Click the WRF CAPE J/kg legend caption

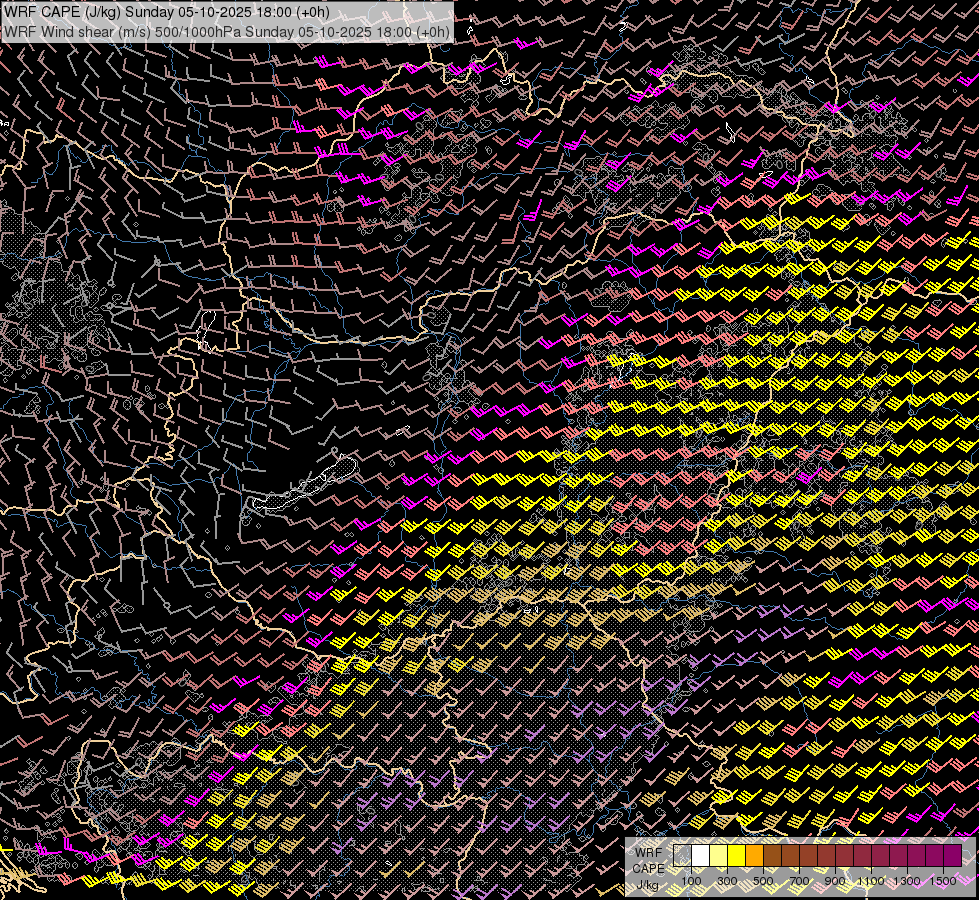pos(648,868)
